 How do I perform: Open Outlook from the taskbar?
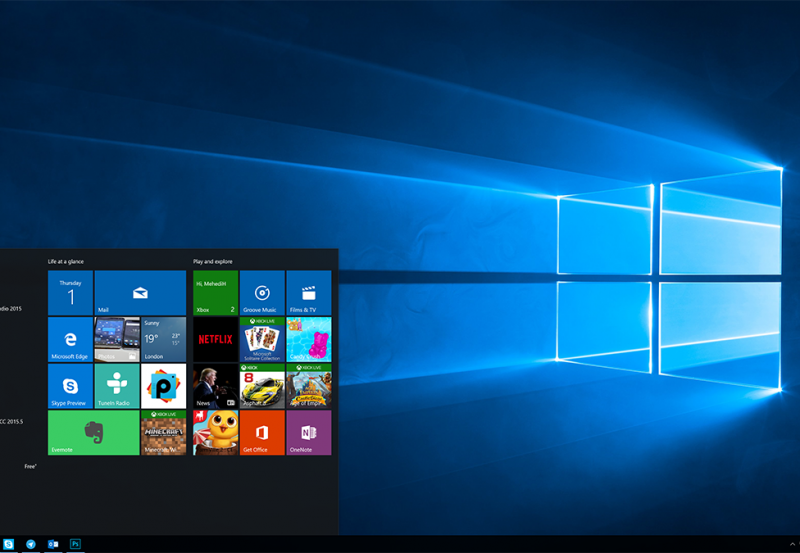pyautogui.click(x=53, y=544)
